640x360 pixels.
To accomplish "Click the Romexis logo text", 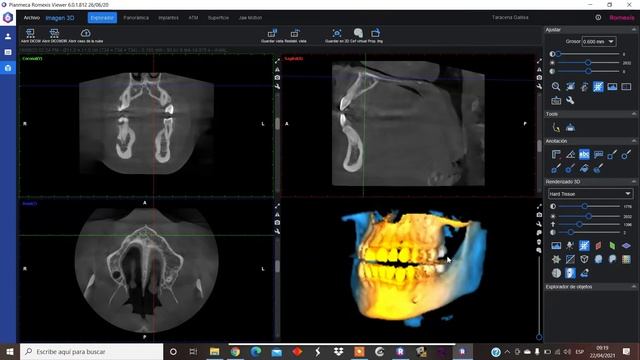I will coord(622,18).
